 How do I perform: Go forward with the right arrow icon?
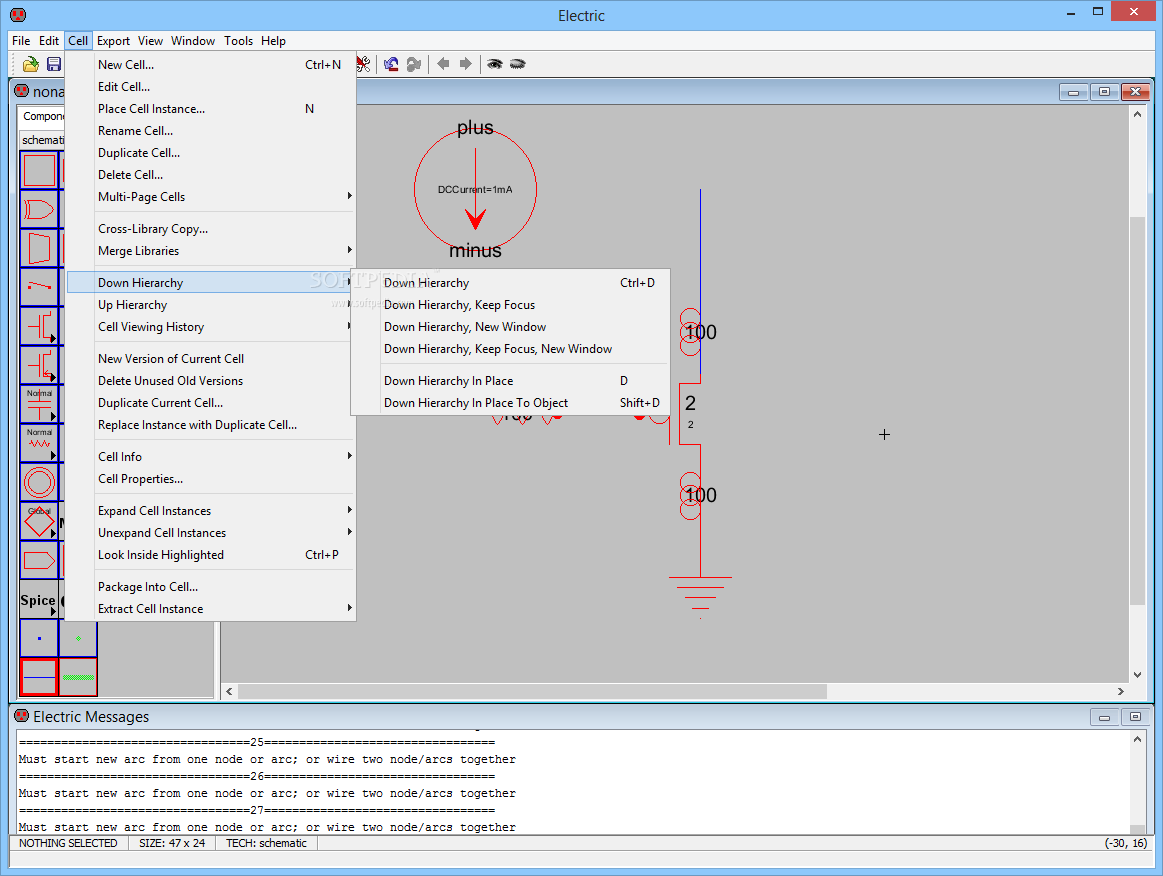point(466,64)
